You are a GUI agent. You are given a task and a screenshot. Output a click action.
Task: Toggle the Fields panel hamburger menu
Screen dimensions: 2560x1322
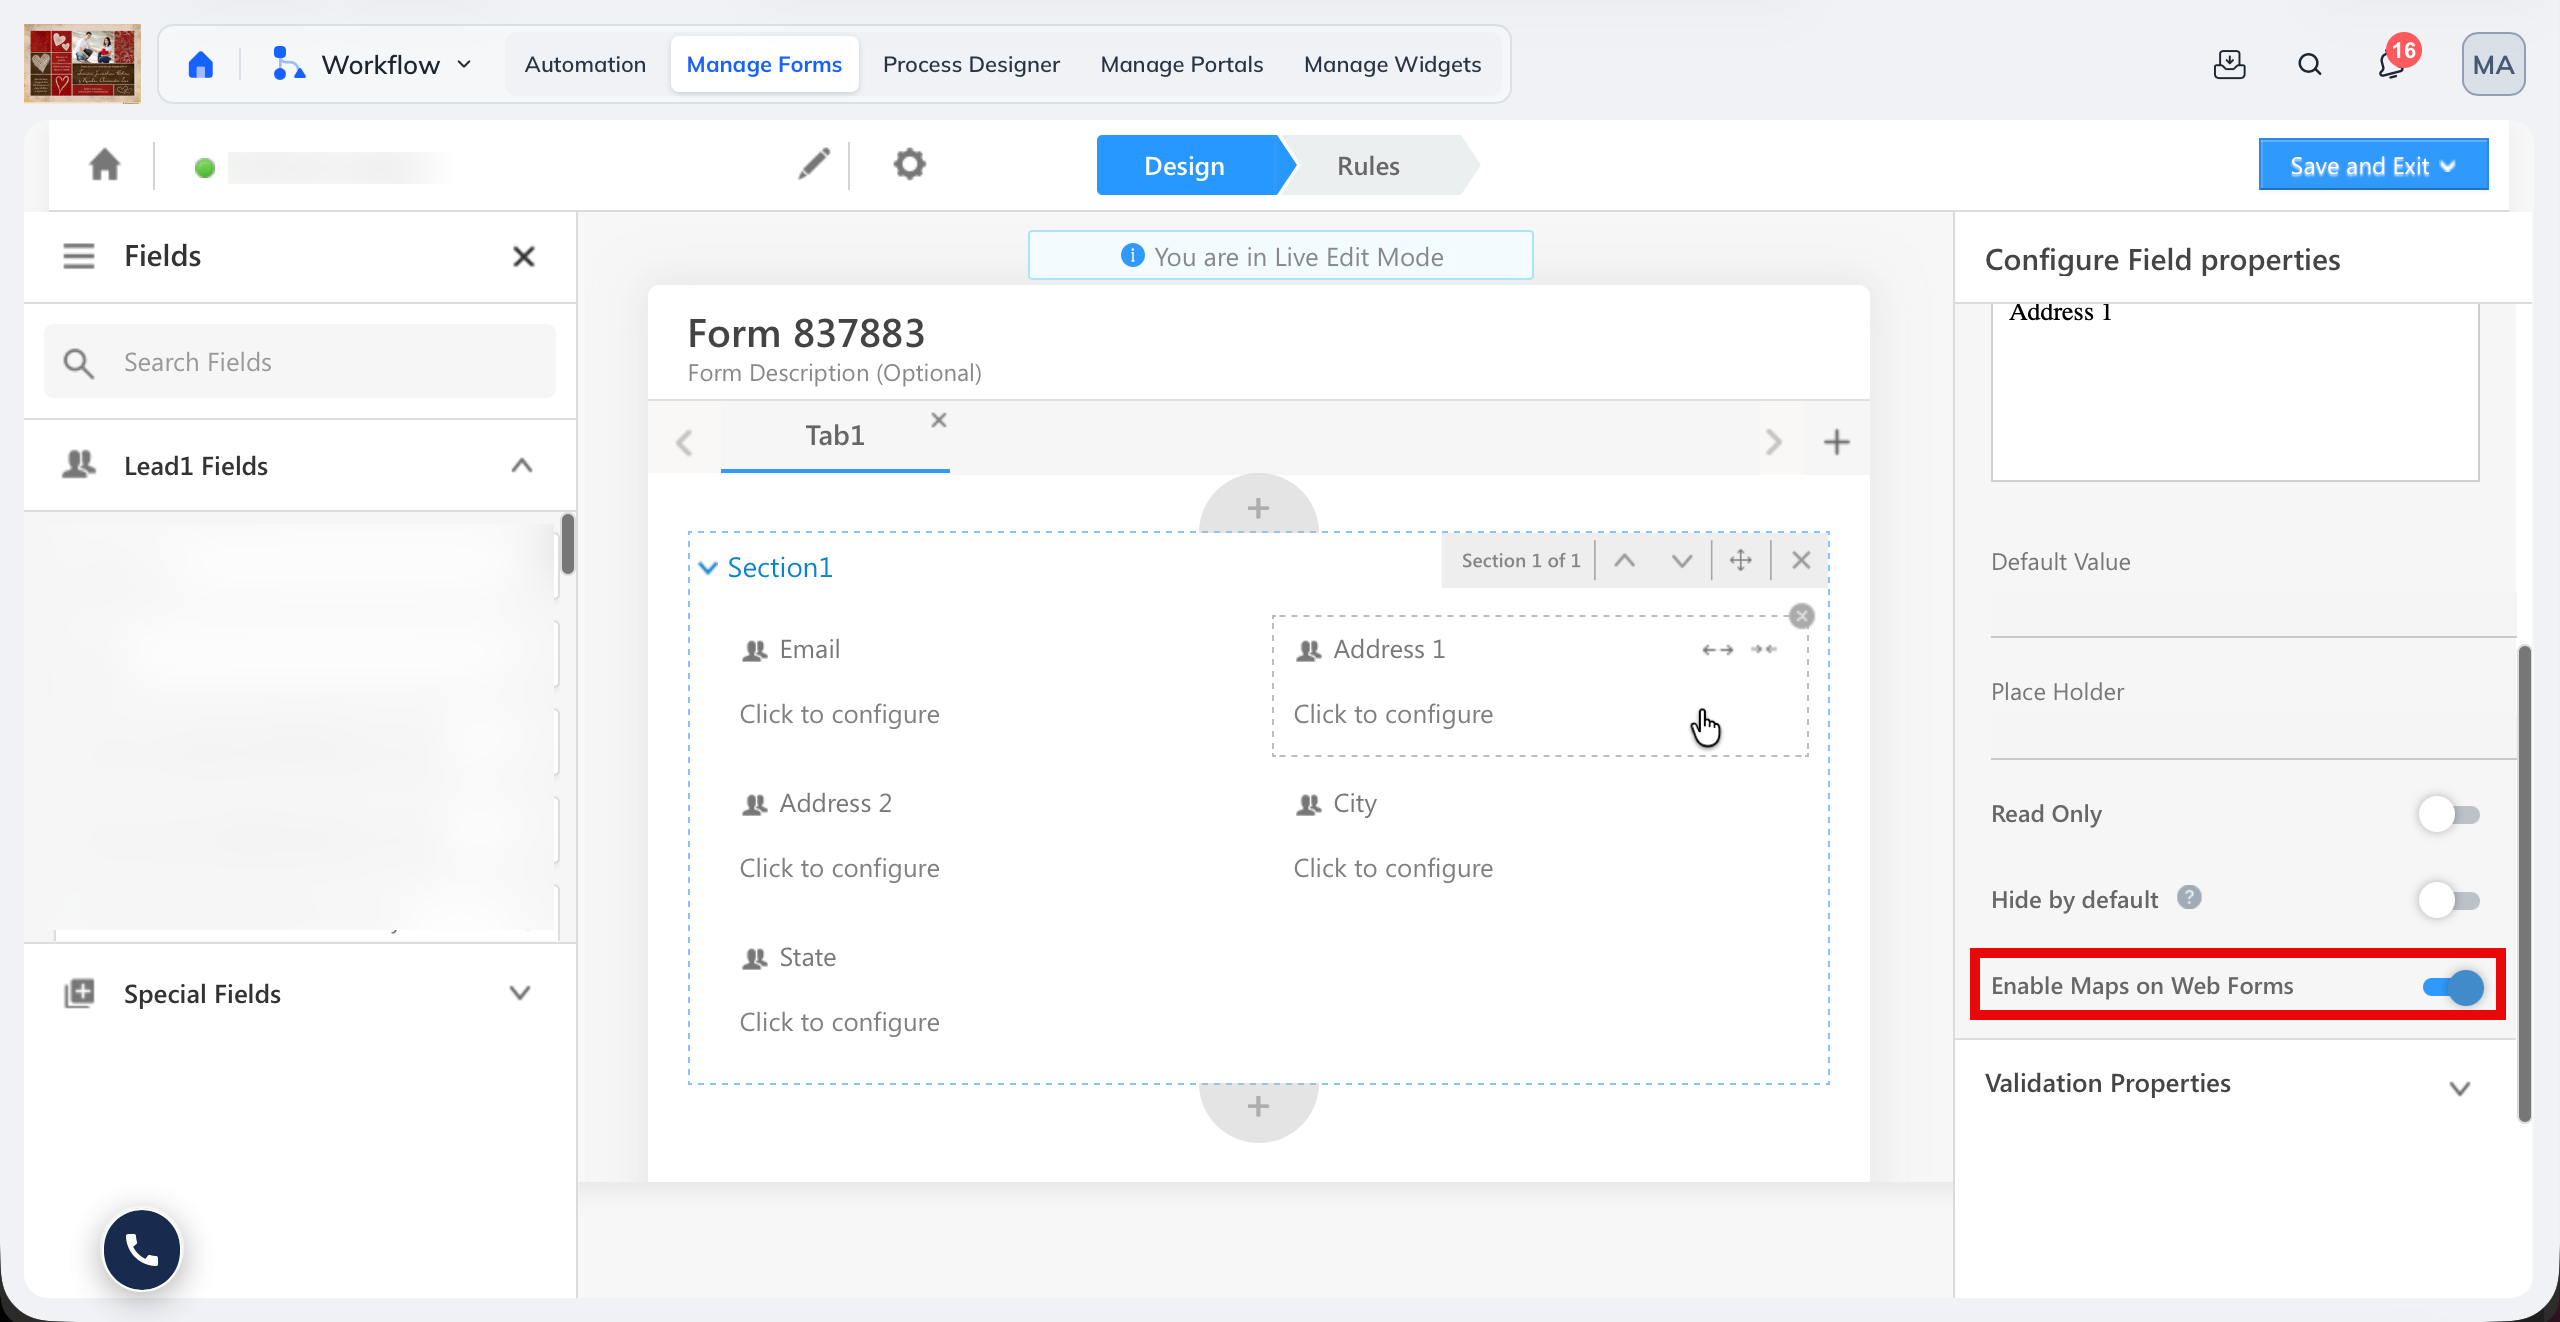79,256
